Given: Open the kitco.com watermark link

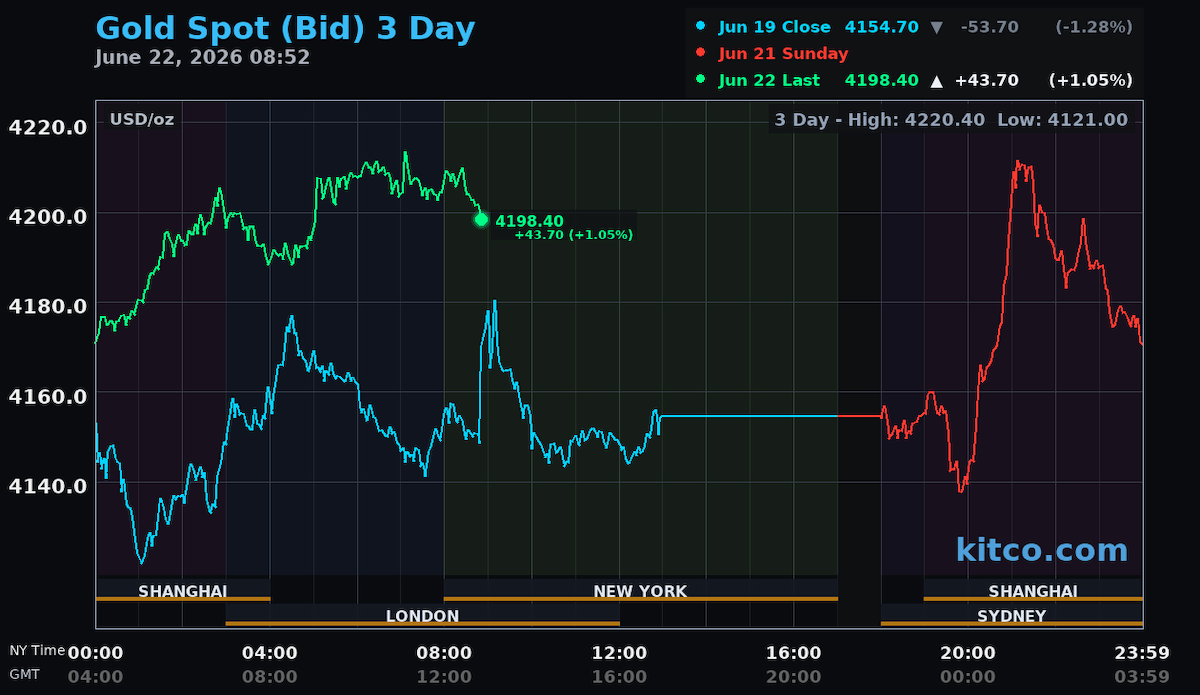Looking at the screenshot, I should pos(1041,550).
